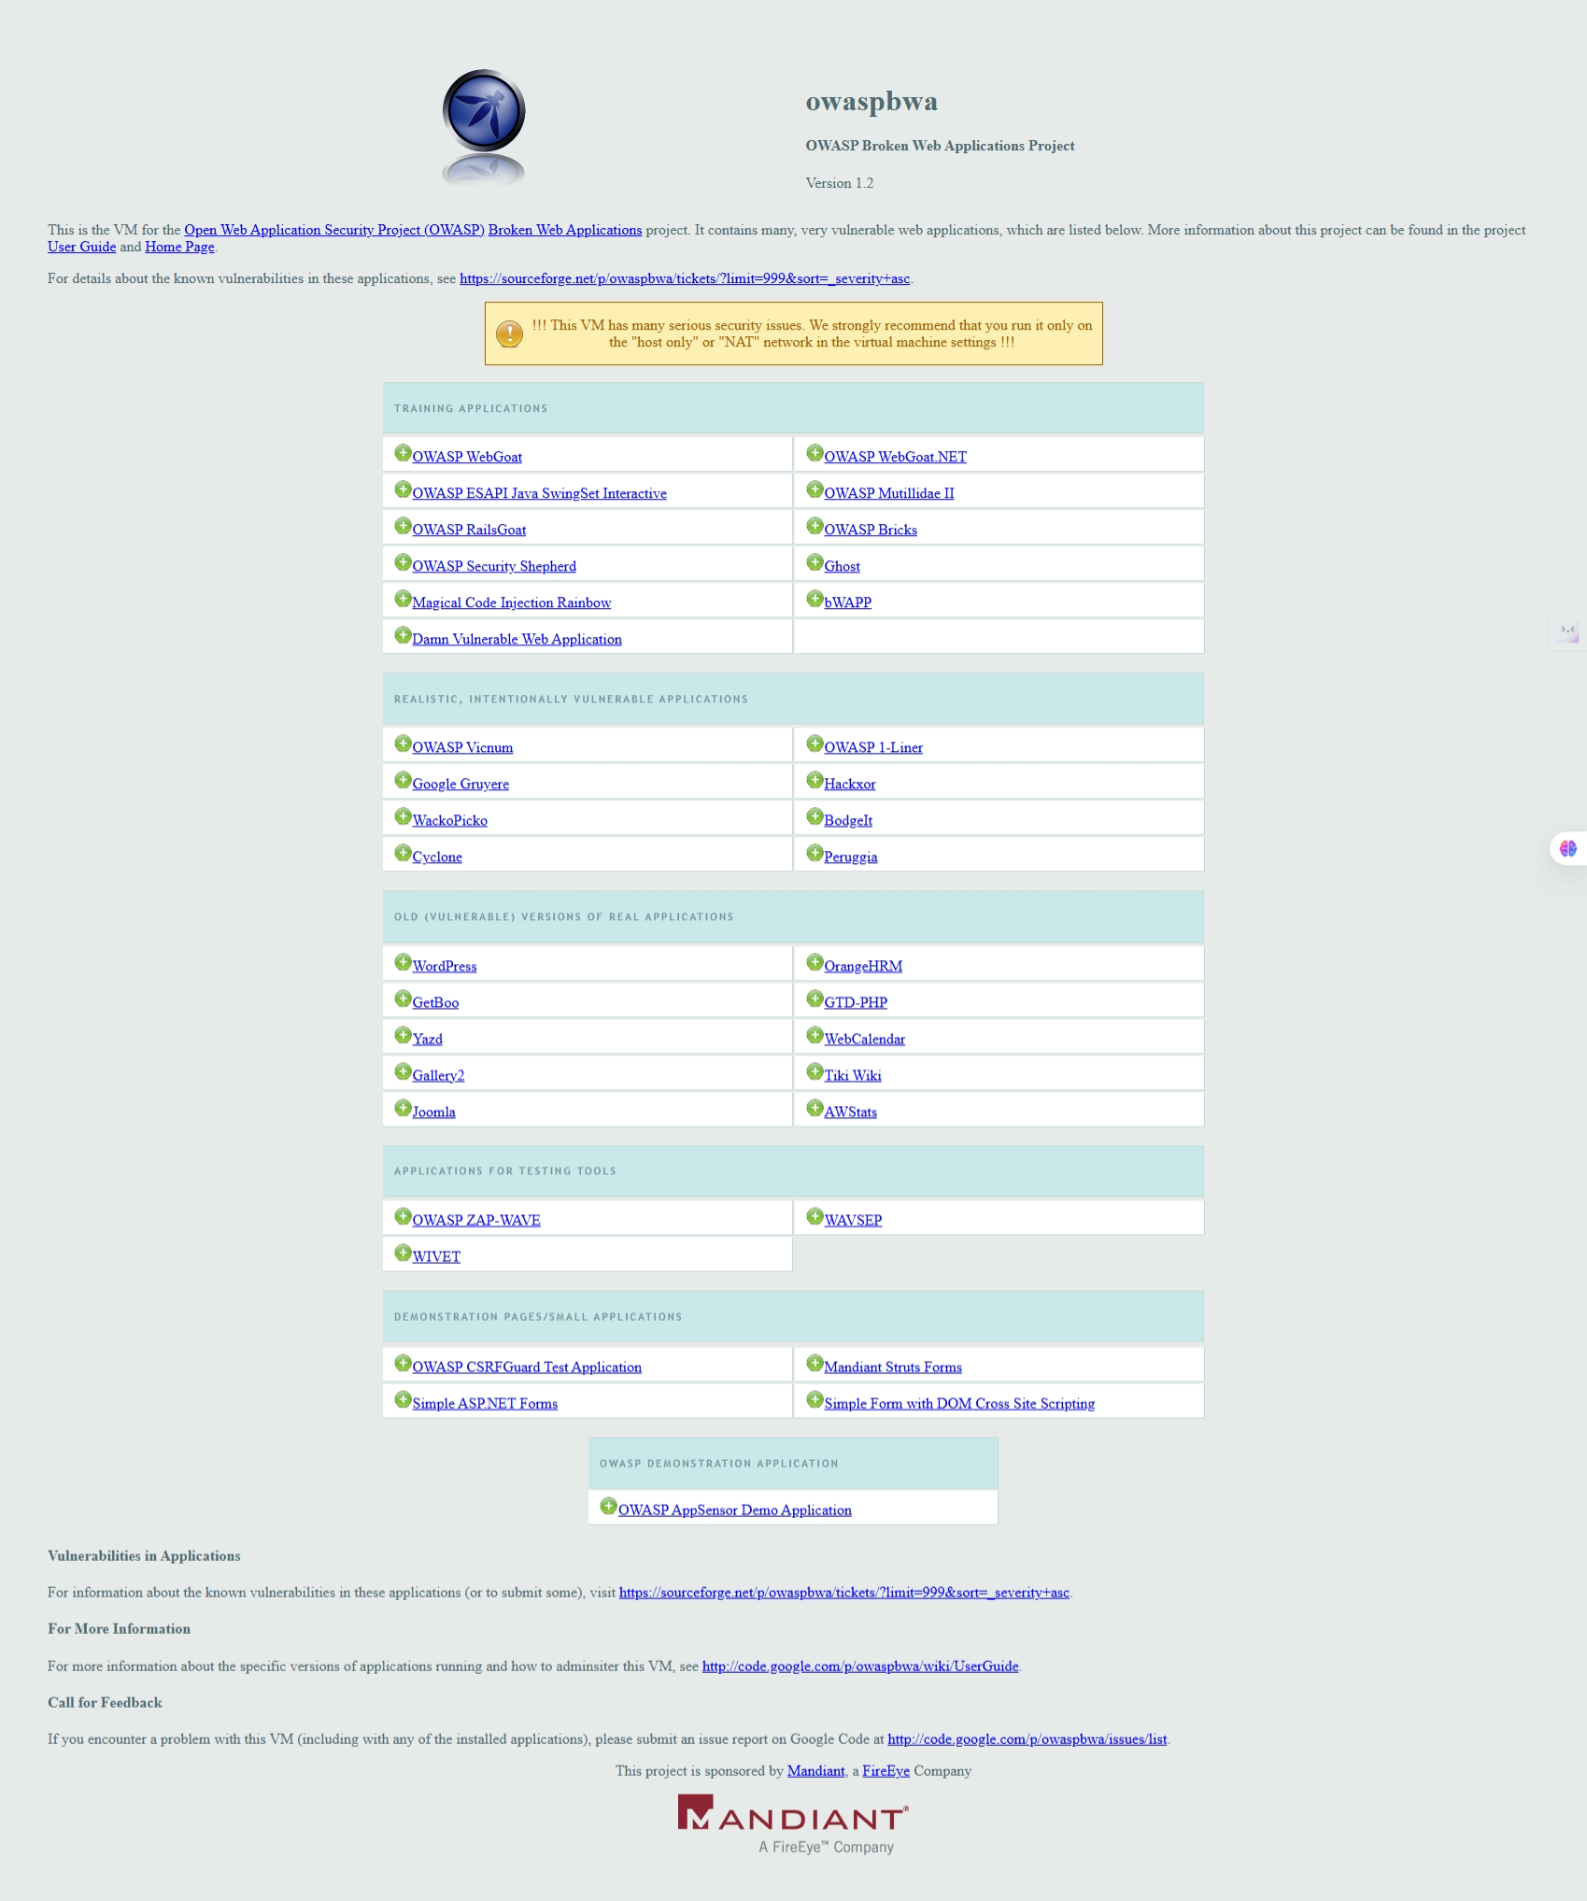Click the warning exclamation icon in yellow banner

(509, 334)
